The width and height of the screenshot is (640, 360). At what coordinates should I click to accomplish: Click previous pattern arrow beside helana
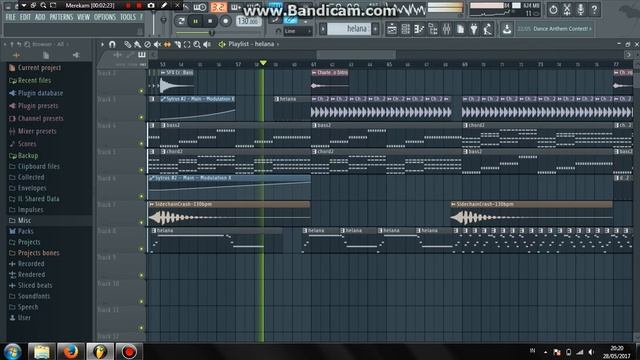click(x=323, y=29)
